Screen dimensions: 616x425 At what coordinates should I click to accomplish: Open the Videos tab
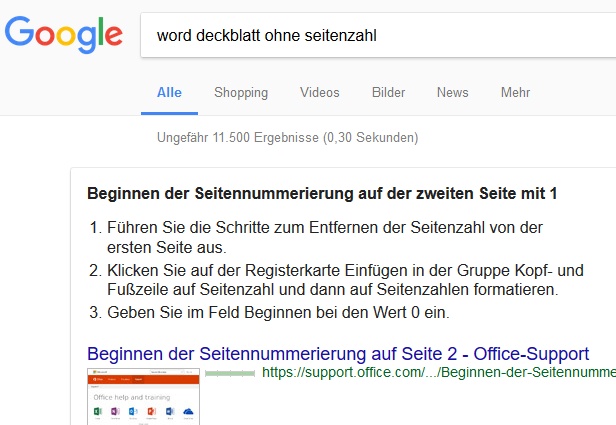click(319, 92)
